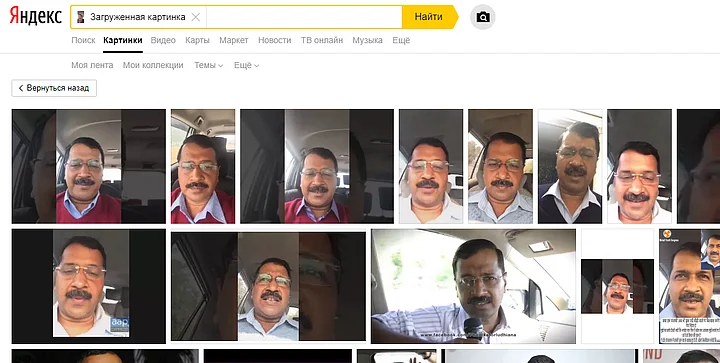Screen dimensions: 720x363
Task: Go to the Маркет tab
Action: [234, 40]
